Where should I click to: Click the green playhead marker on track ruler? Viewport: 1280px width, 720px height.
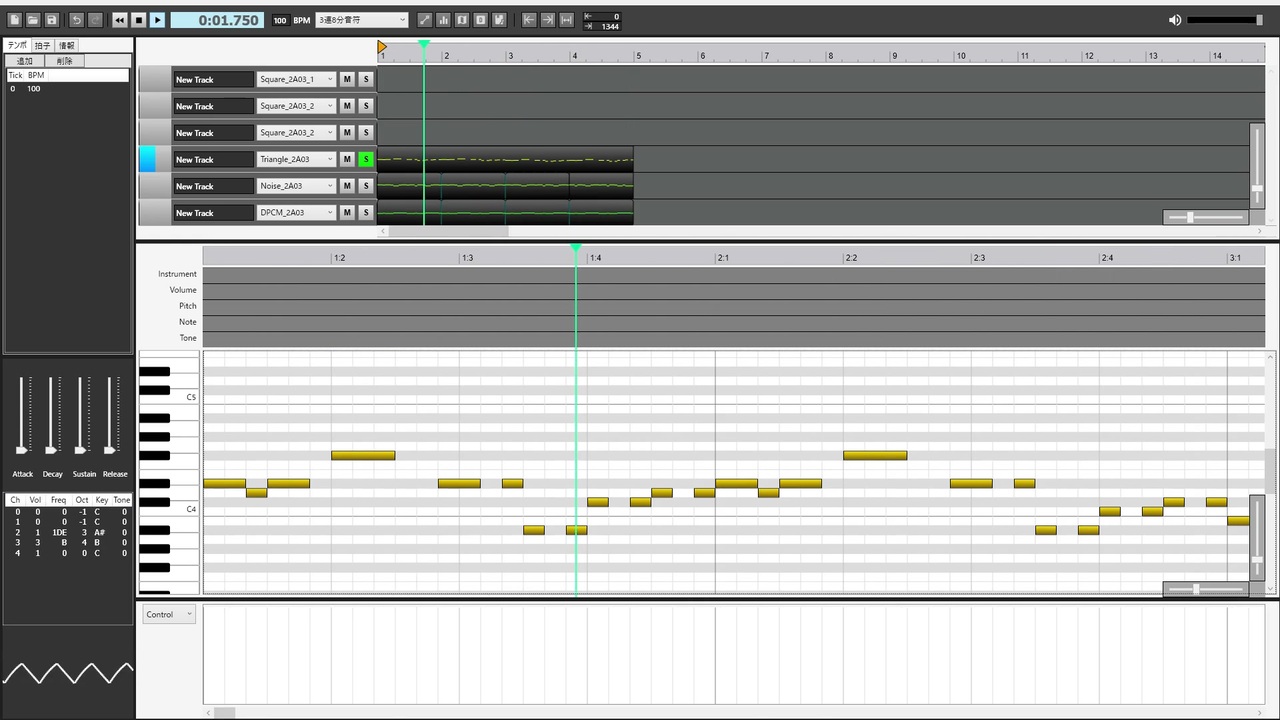(x=424, y=45)
